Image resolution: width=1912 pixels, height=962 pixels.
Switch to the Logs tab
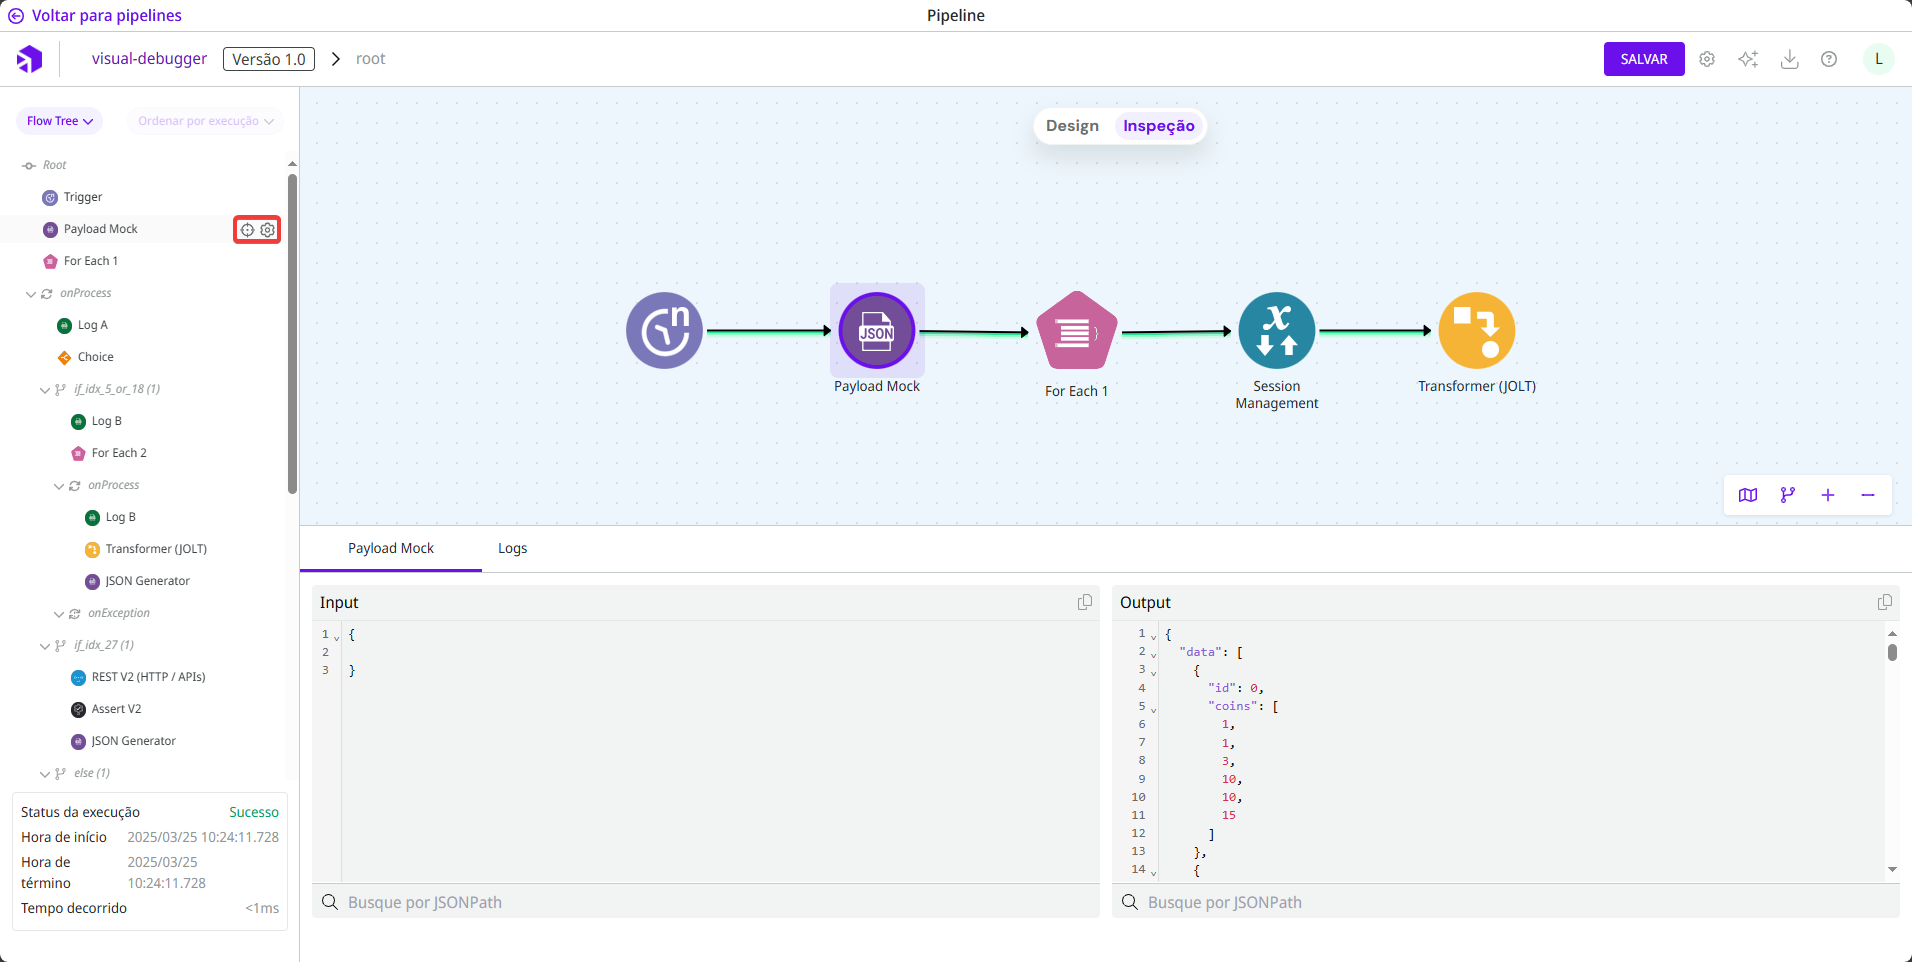pos(512,548)
